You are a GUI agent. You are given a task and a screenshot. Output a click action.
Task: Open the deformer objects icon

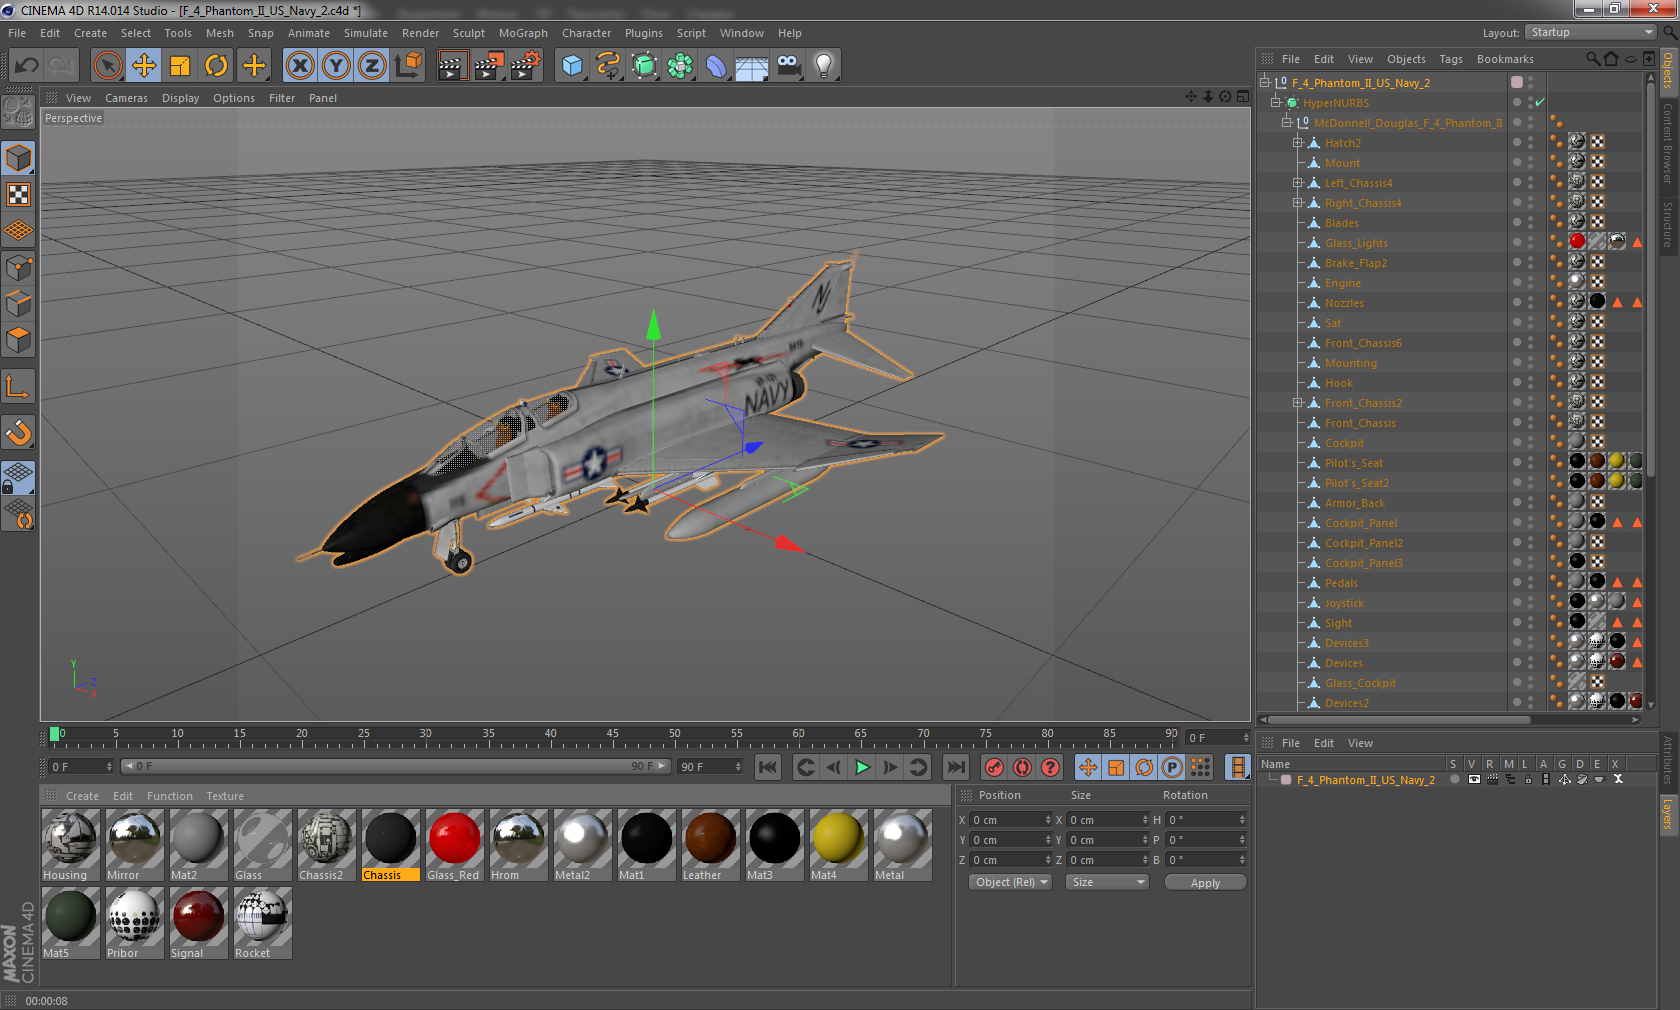716,66
